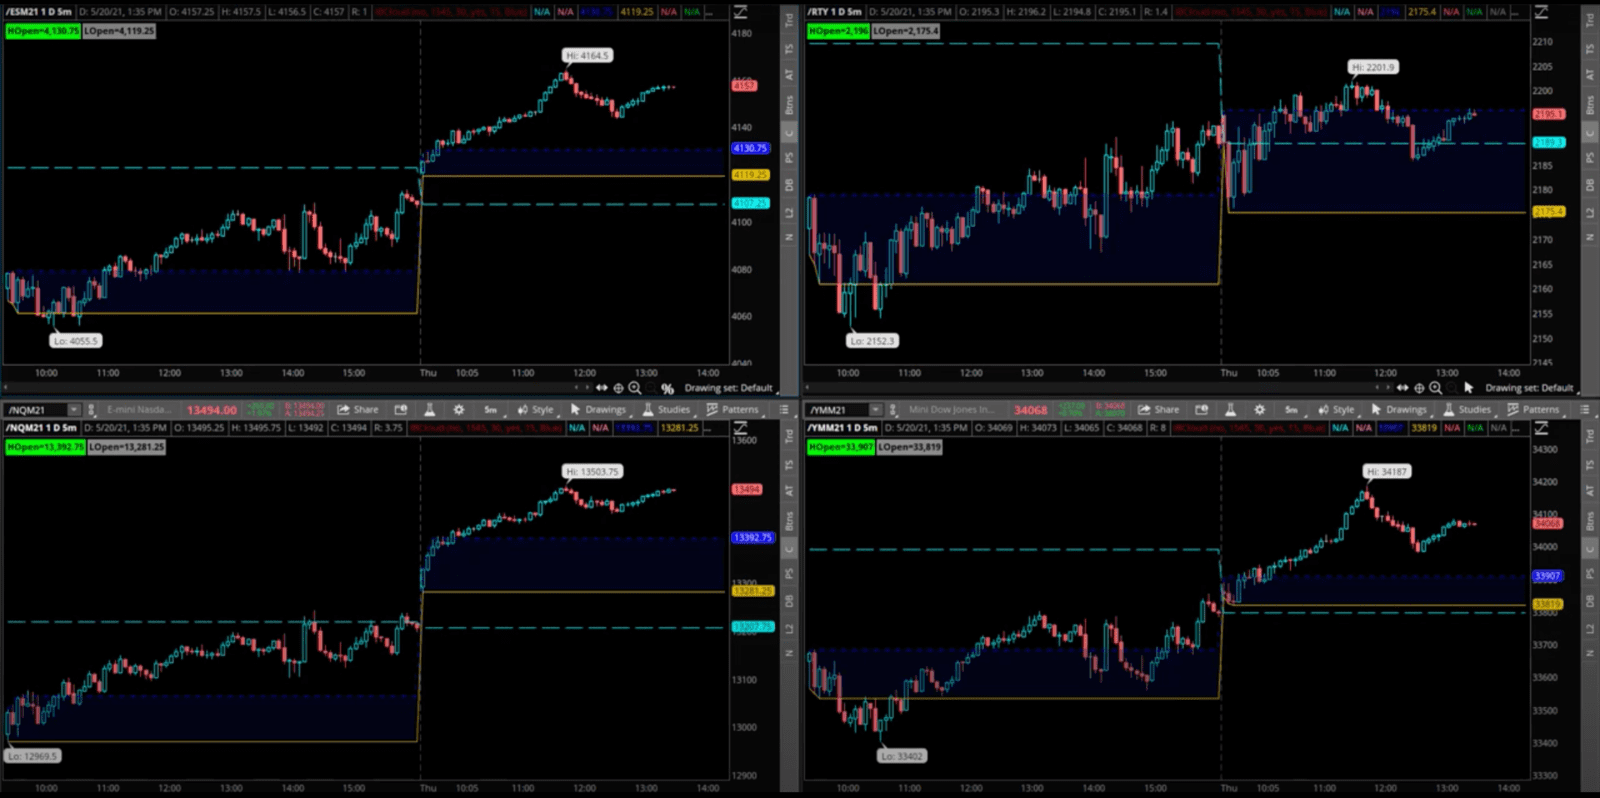Expand the Style menu in /NQM21 toolbar
Screen dimensions: 1600x798
coord(536,410)
